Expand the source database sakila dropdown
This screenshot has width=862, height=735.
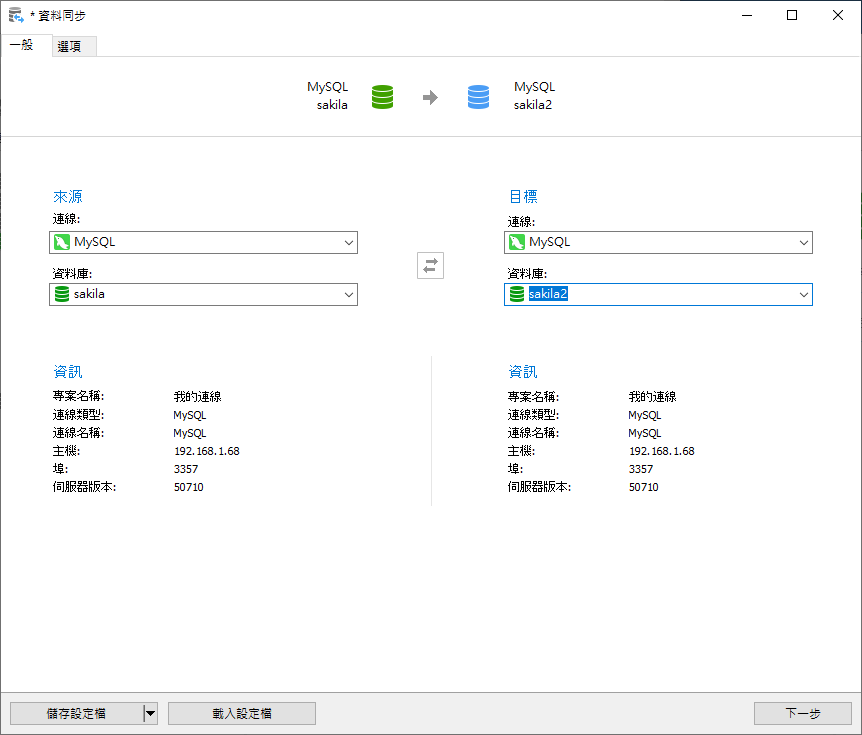[x=348, y=294]
